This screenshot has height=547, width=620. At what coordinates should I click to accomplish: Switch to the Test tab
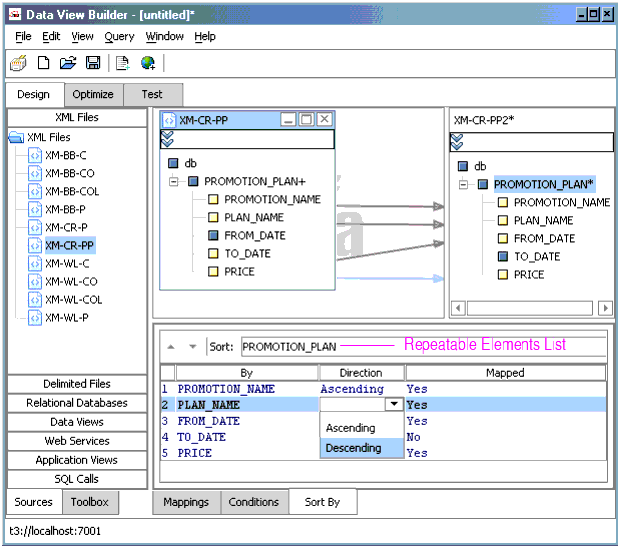(153, 95)
